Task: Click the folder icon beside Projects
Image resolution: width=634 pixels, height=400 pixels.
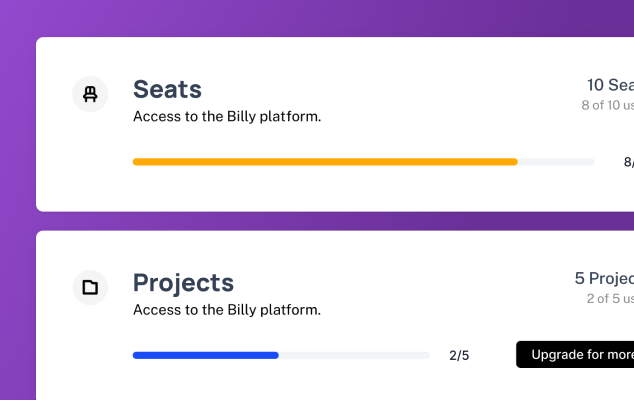Action: coord(90,288)
